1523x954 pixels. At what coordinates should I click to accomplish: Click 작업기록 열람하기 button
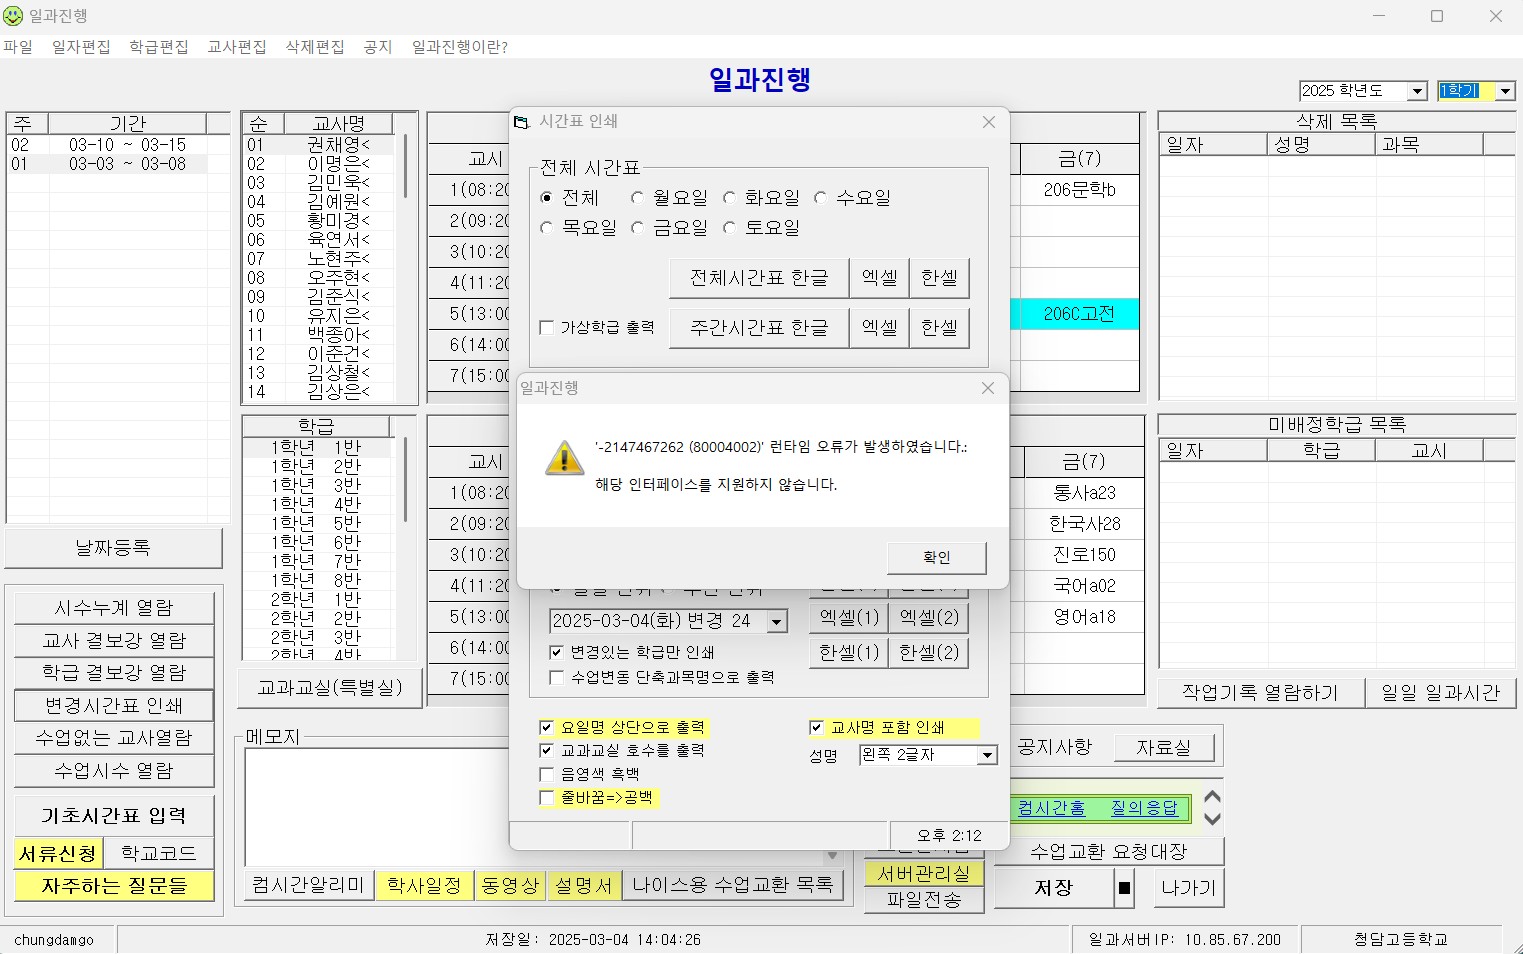coord(1260,693)
